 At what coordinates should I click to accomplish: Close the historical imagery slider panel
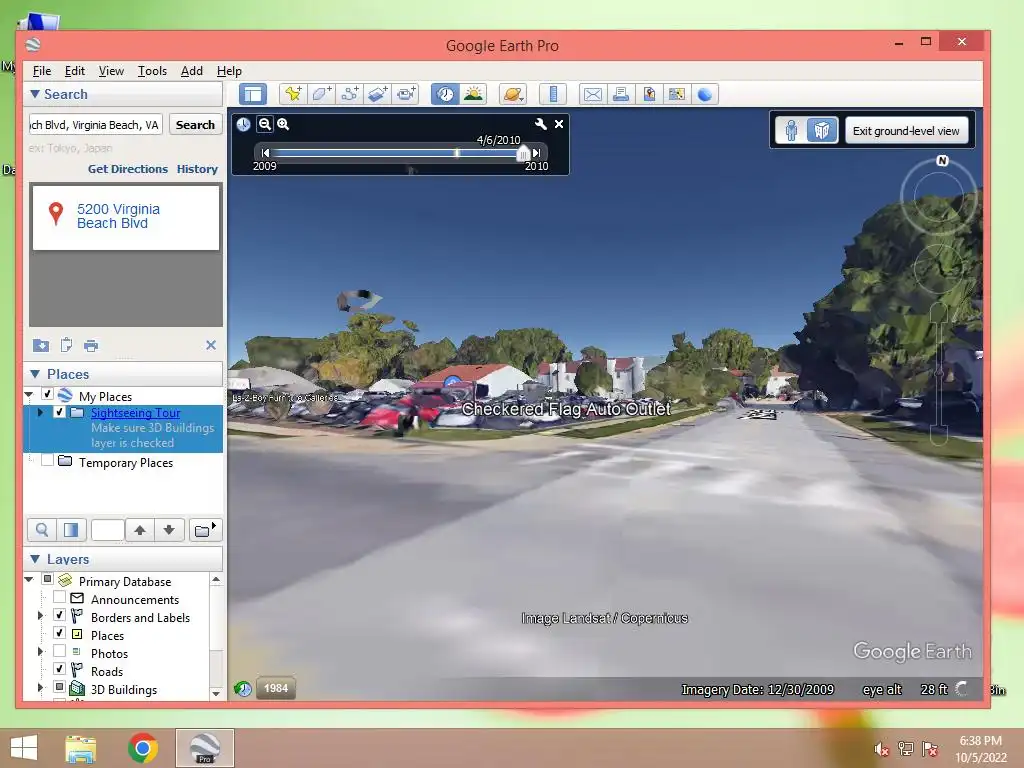[559, 124]
